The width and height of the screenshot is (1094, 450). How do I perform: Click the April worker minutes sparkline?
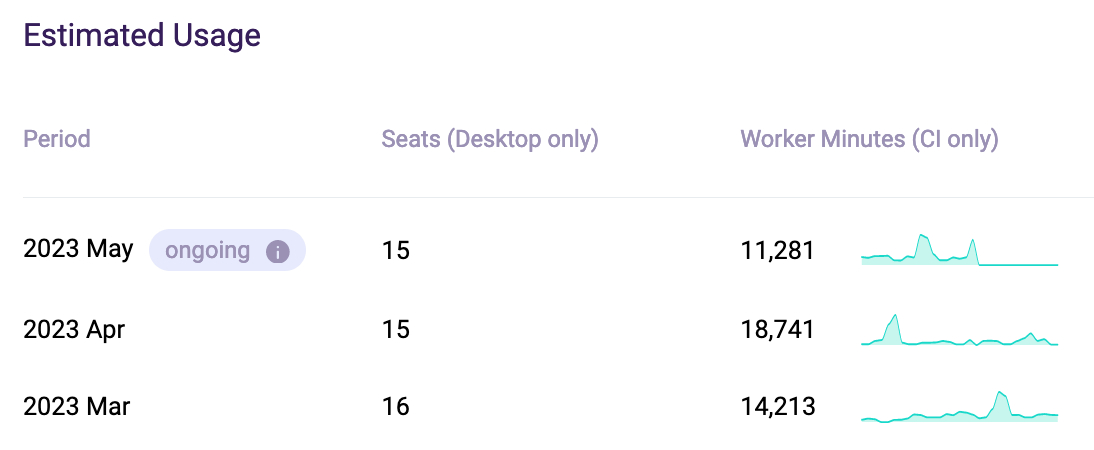click(959, 331)
